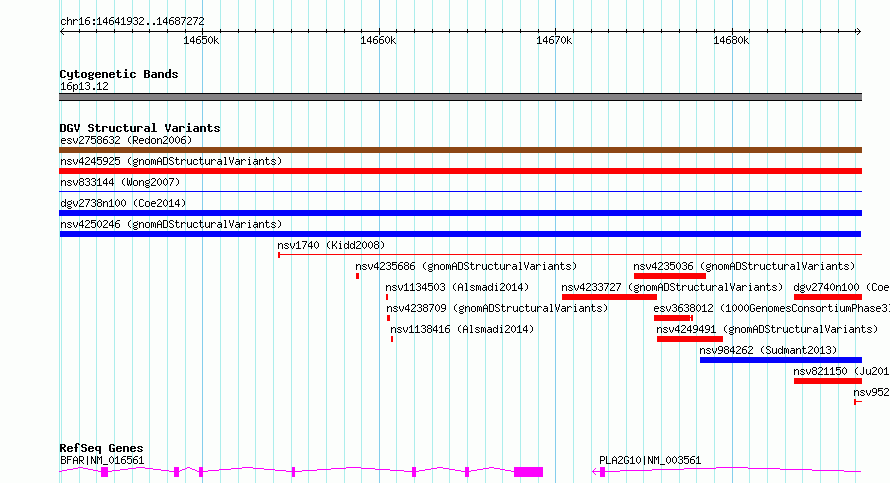Click the nsv4249491 red variant bar

[690, 339]
